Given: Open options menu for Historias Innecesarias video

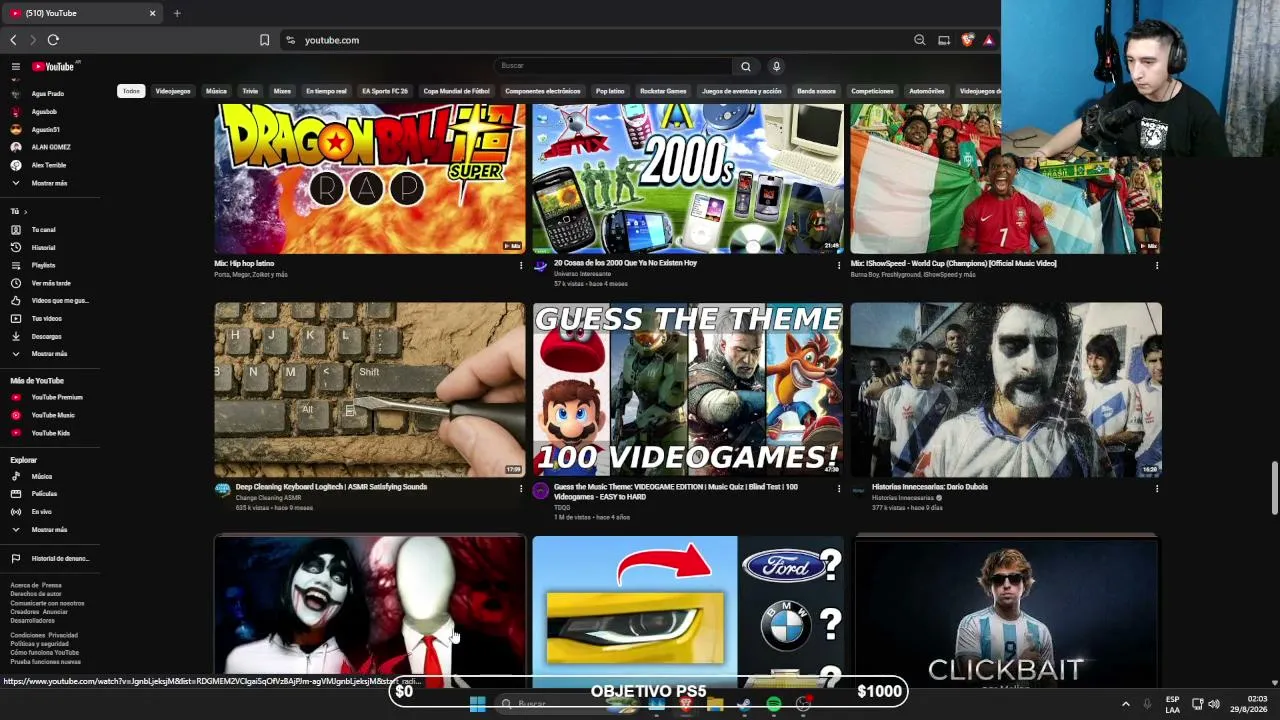Looking at the screenshot, I should [x=1156, y=489].
